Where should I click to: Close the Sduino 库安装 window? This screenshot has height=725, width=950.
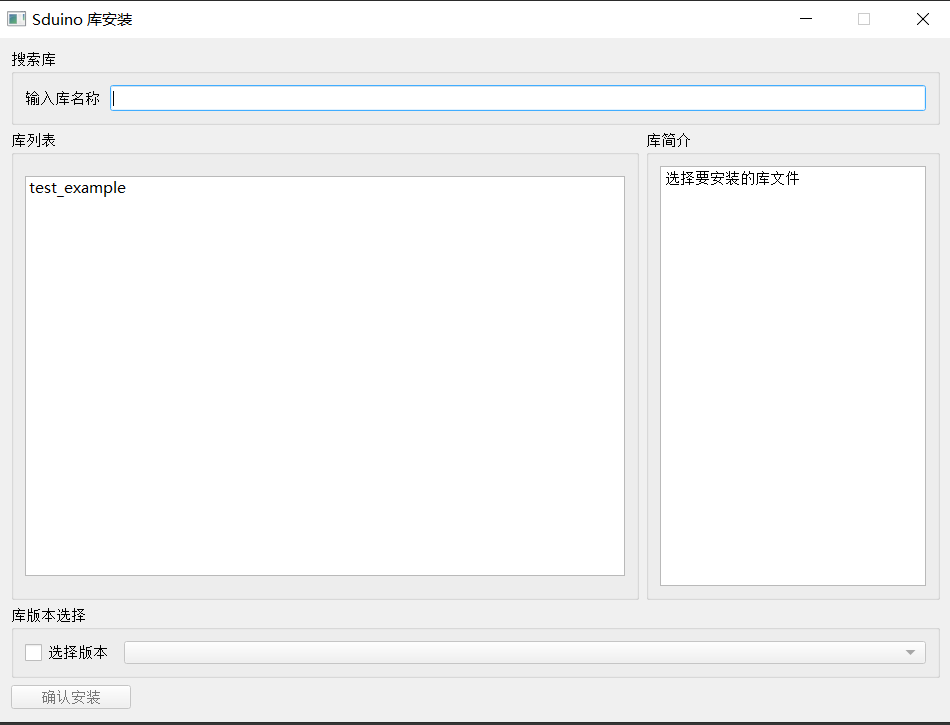(922, 19)
